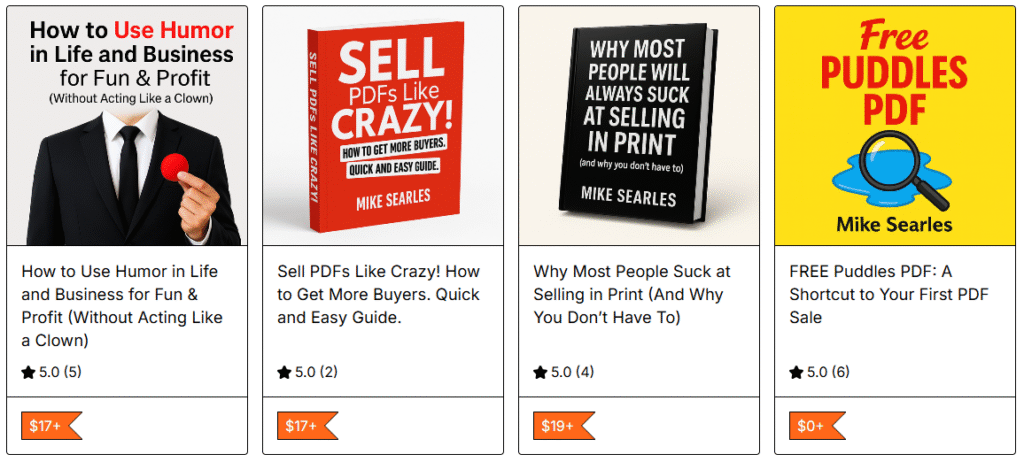Click the star icon beside rating 5.0 (4)

tap(540, 373)
